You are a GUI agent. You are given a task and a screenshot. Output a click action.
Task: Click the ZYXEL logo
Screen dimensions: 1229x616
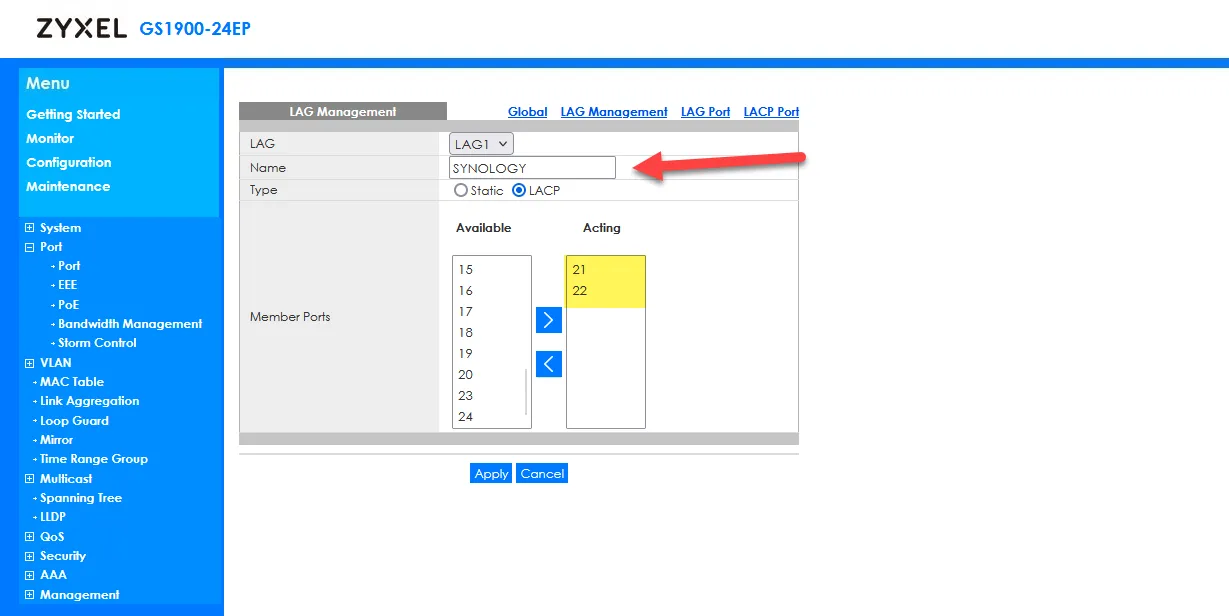pos(81,29)
